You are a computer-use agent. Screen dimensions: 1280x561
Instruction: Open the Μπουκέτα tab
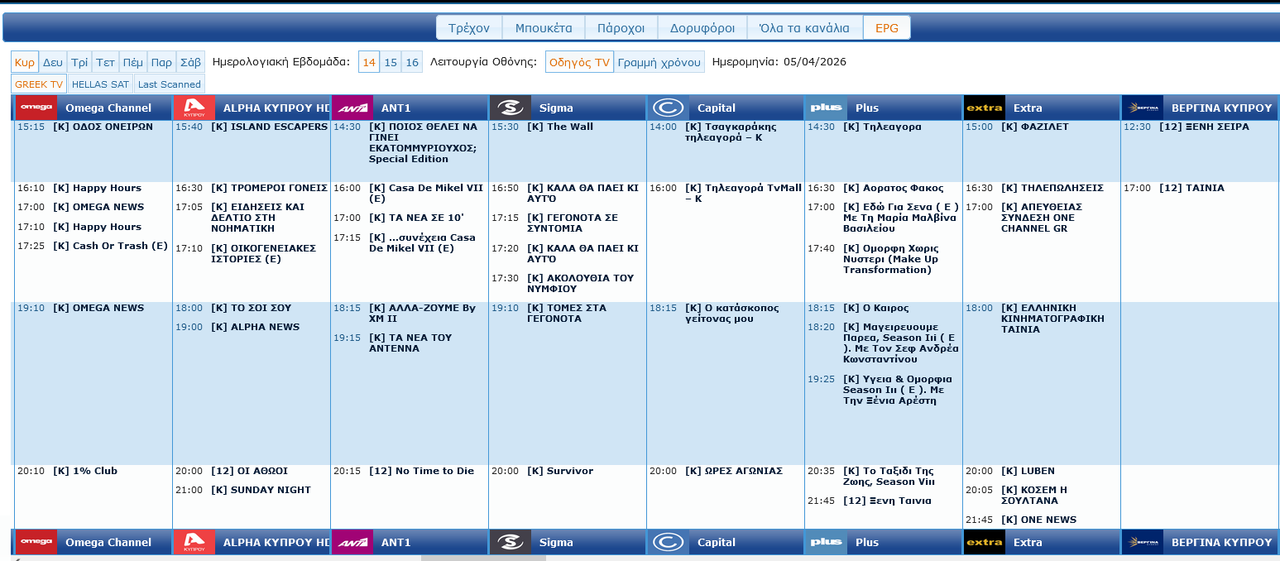tap(543, 28)
